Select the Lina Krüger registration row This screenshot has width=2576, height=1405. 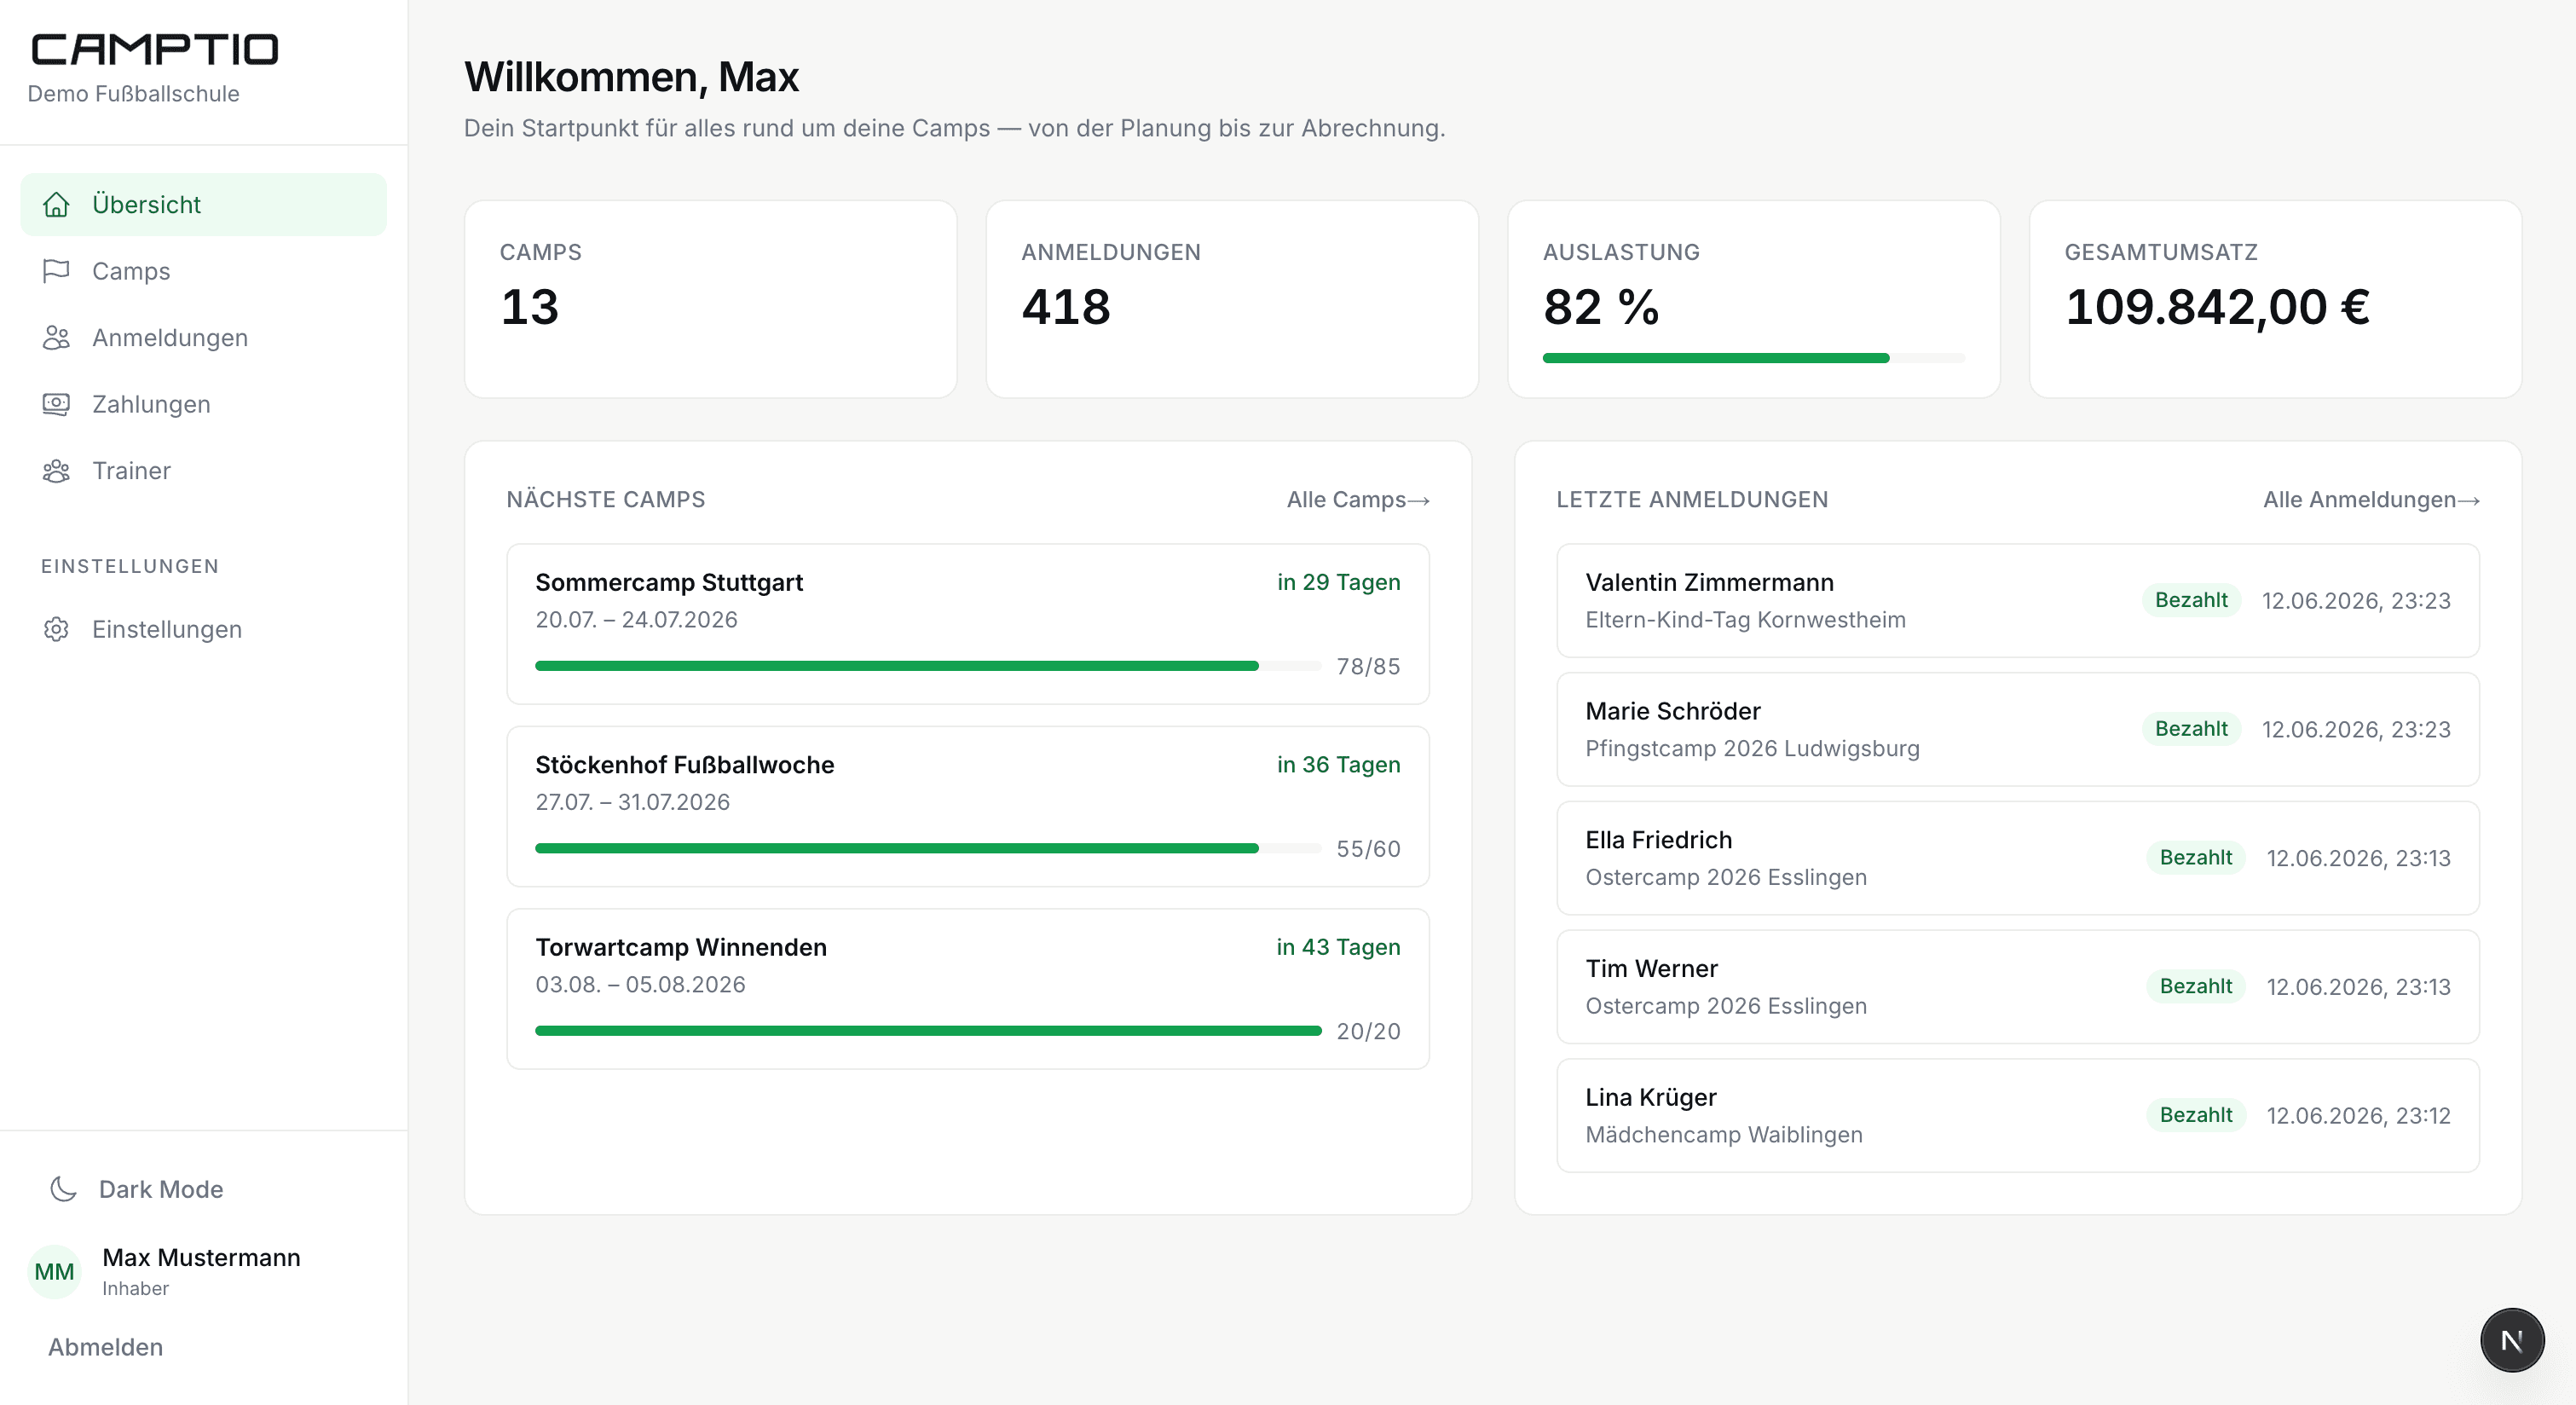click(x=2018, y=1116)
